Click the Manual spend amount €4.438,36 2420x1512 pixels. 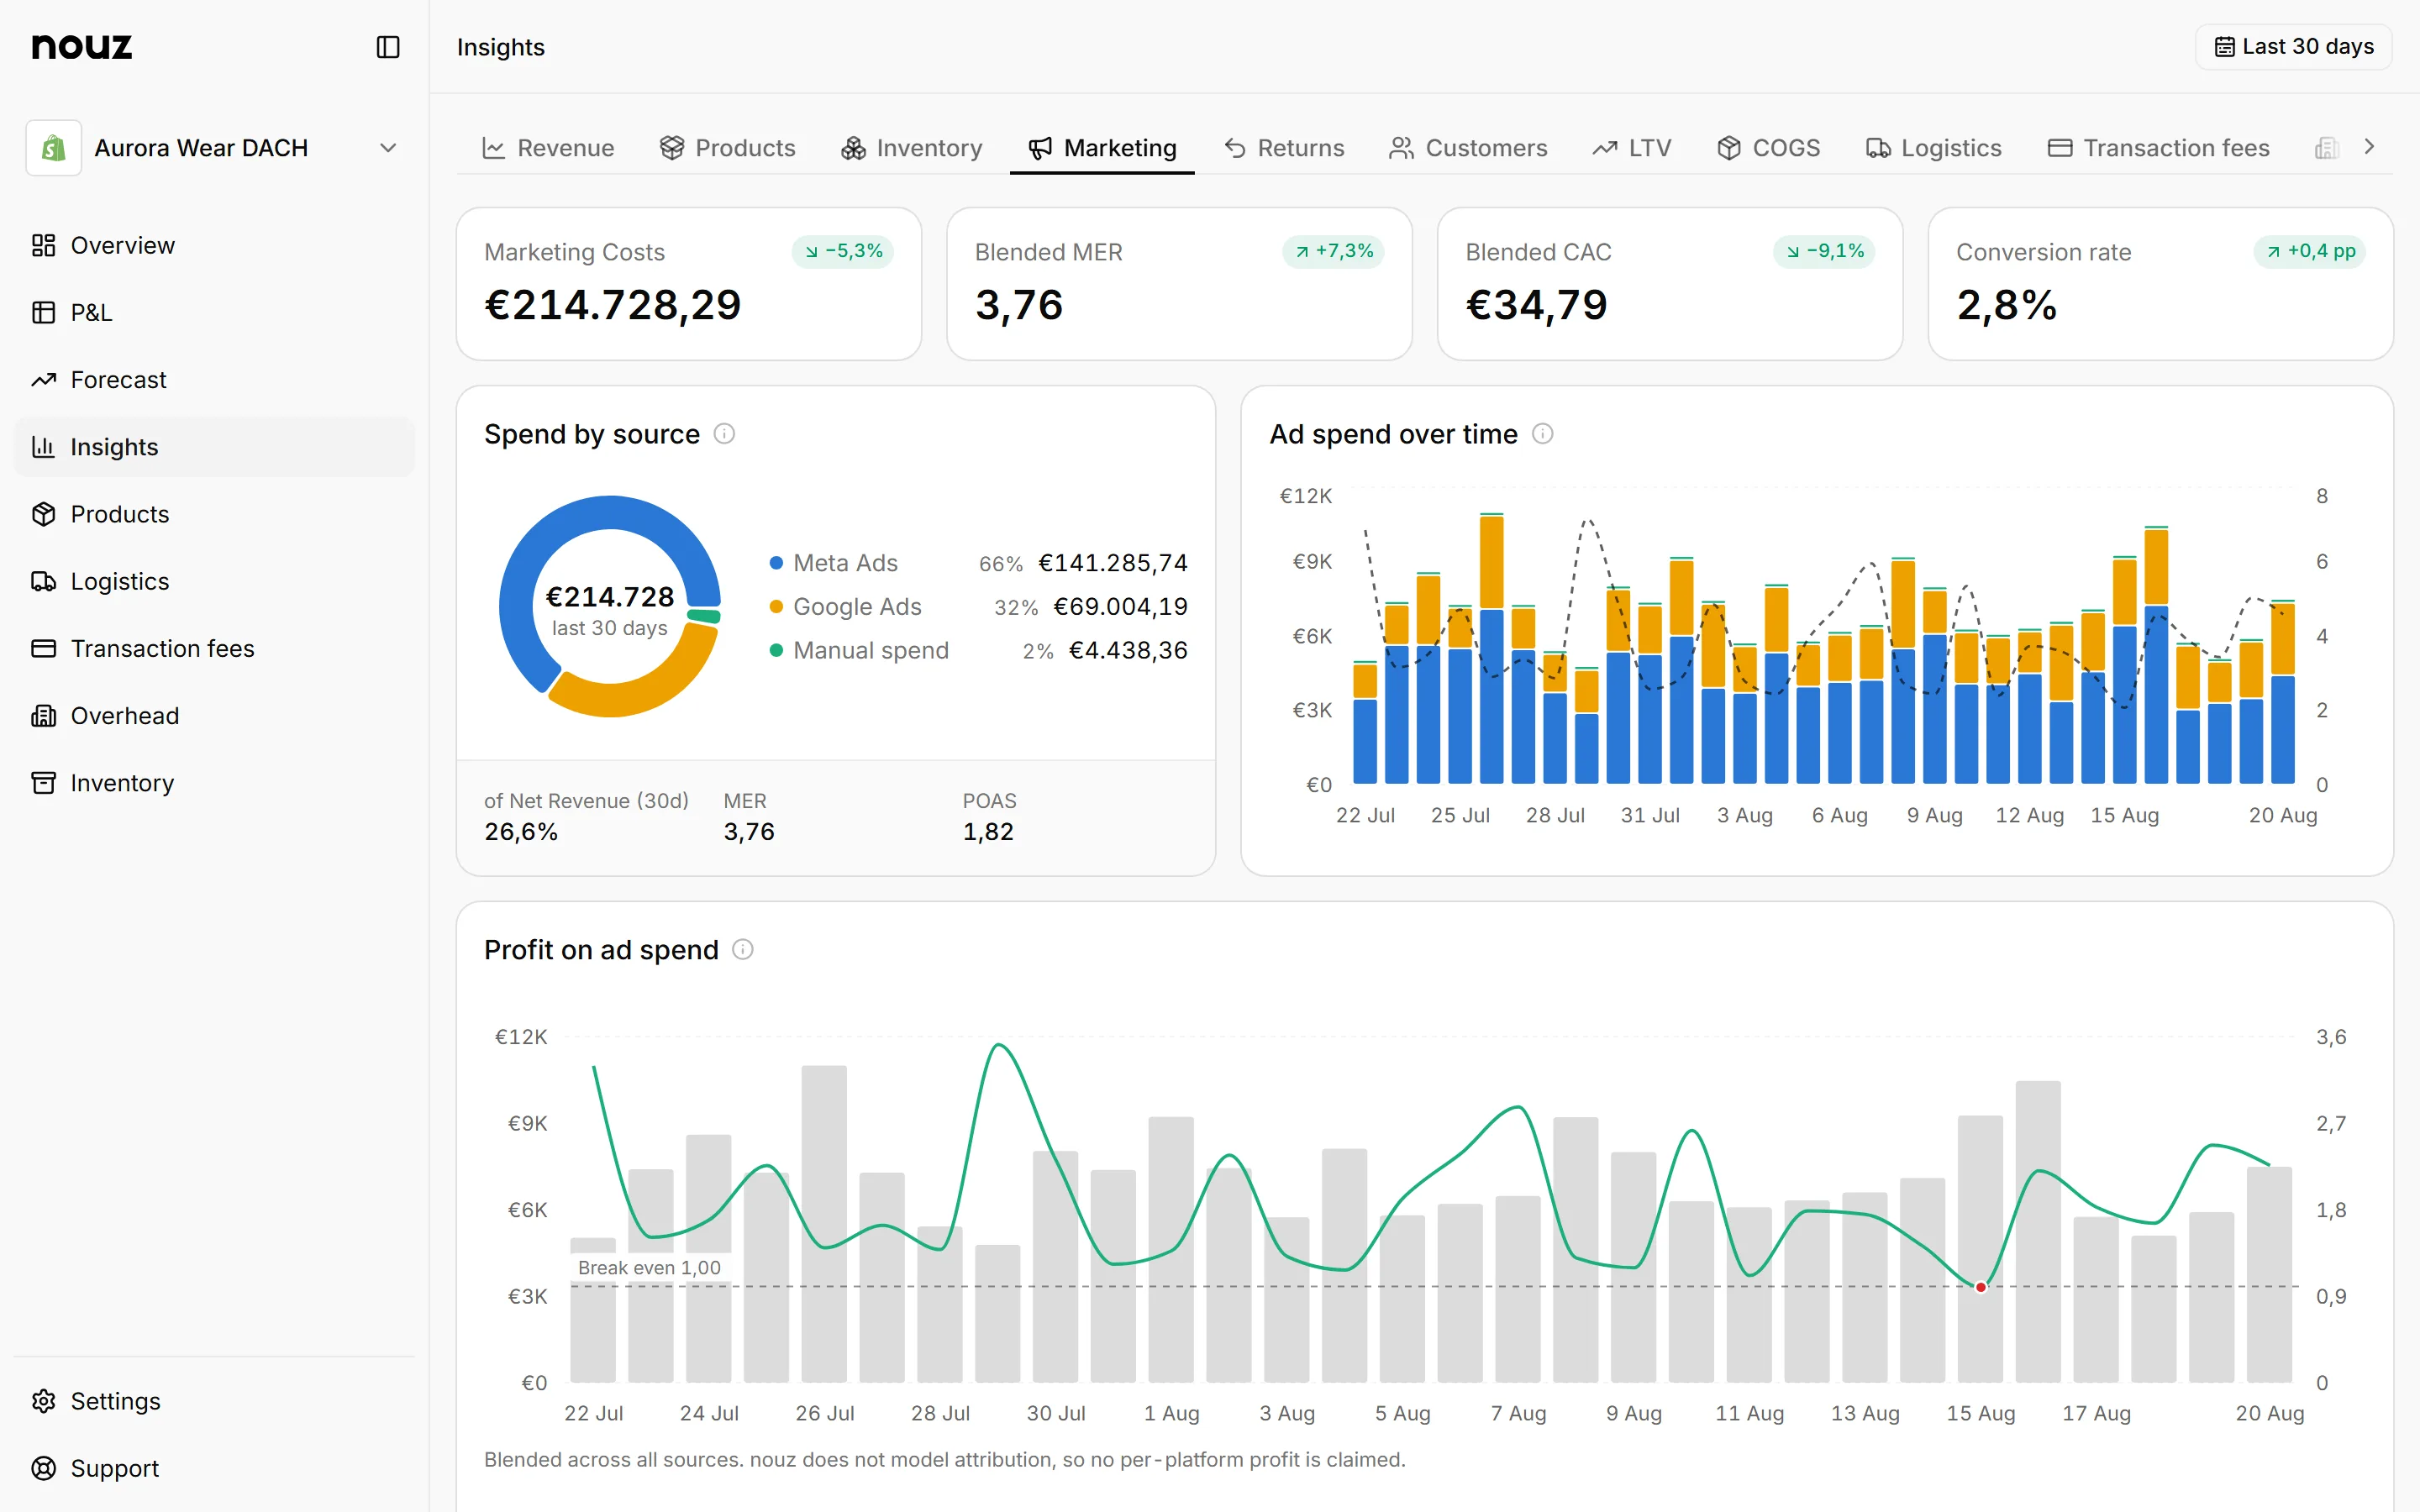pyautogui.click(x=1128, y=650)
